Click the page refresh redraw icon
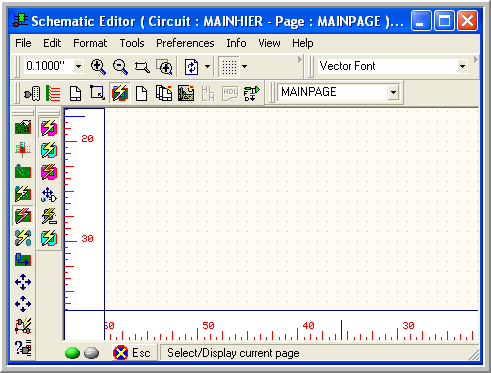 coord(192,67)
